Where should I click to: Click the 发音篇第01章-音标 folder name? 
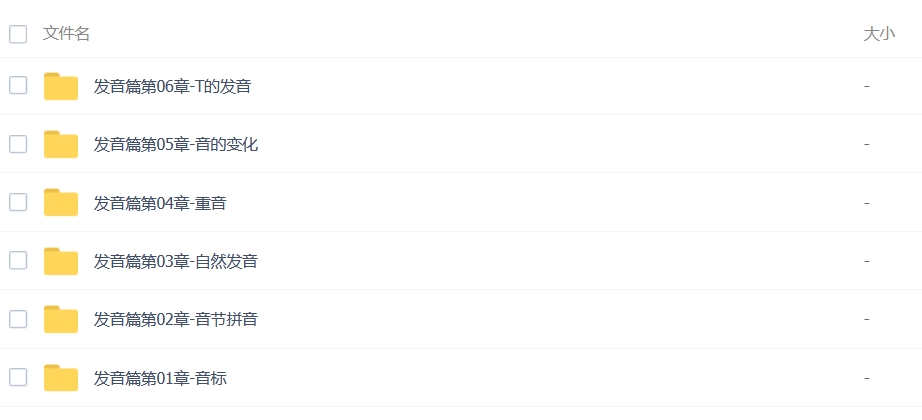[x=160, y=378]
